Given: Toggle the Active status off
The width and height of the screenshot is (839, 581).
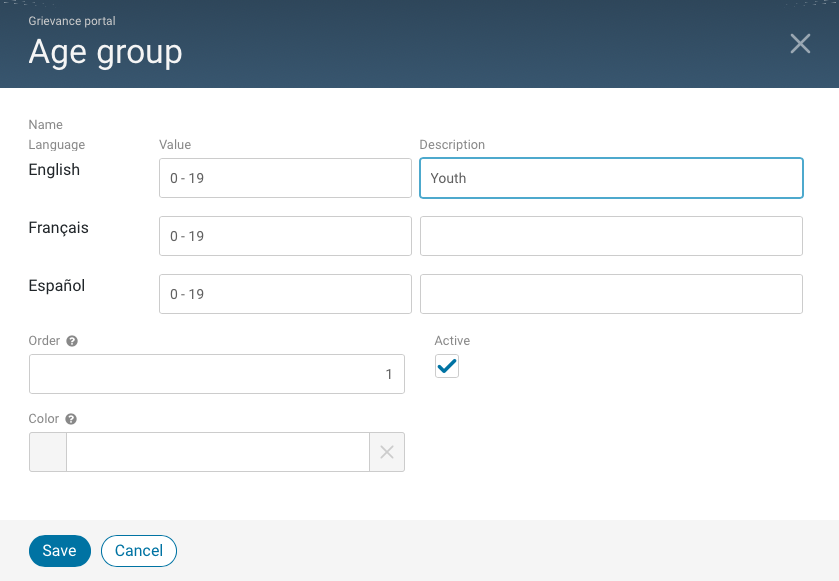Looking at the screenshot, I should [446, 366].
